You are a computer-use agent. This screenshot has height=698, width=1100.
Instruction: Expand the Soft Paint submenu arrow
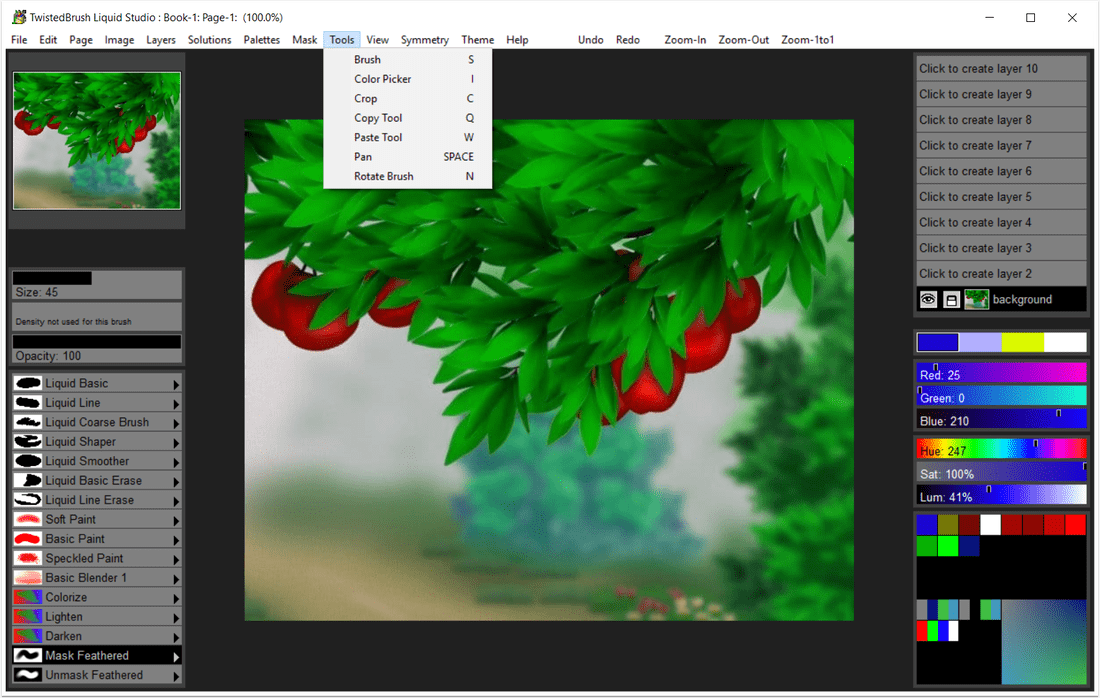(176, 520)
